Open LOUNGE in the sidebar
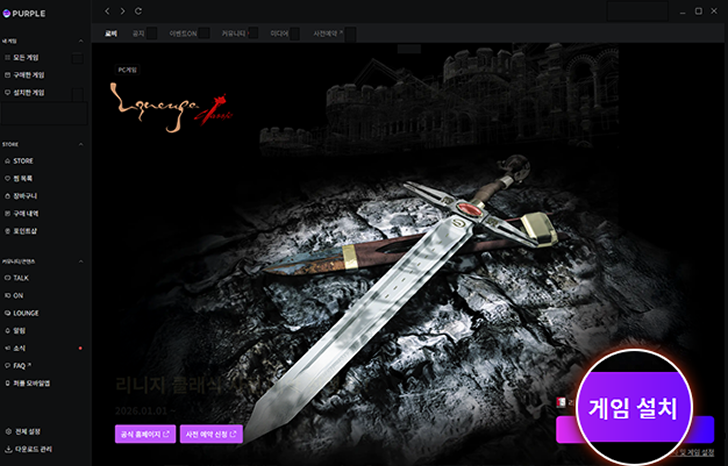The height and width of the screenshot is (466, 728). tap(21, 313)
